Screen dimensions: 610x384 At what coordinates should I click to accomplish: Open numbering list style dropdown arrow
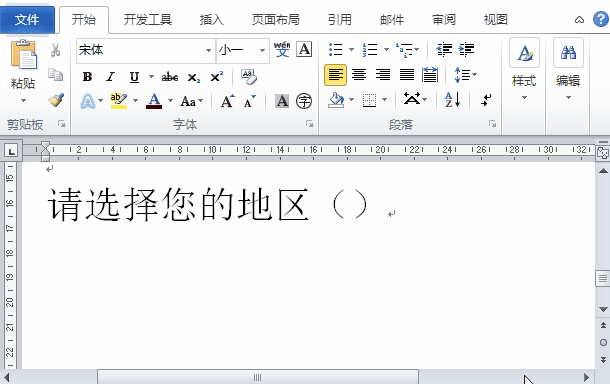point(386,49)
